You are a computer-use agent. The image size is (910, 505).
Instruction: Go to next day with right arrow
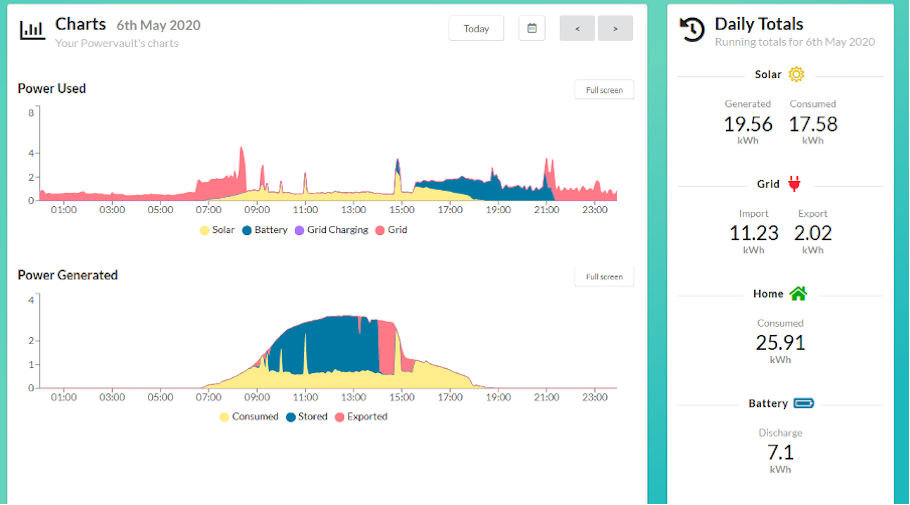click(615, 28)
